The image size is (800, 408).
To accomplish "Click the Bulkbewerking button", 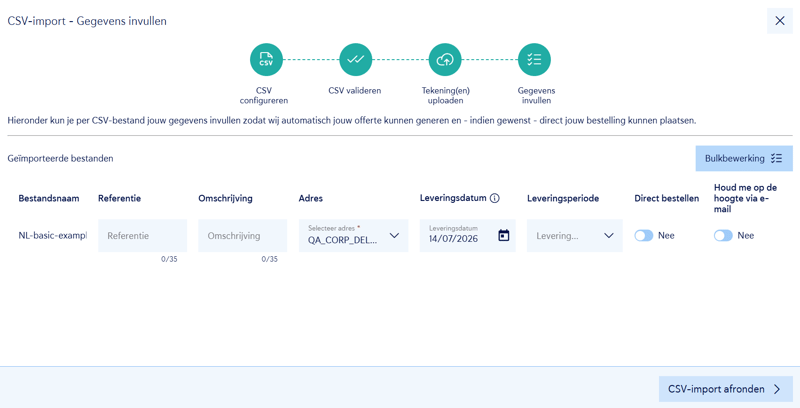I will click(x=744, y=158).
